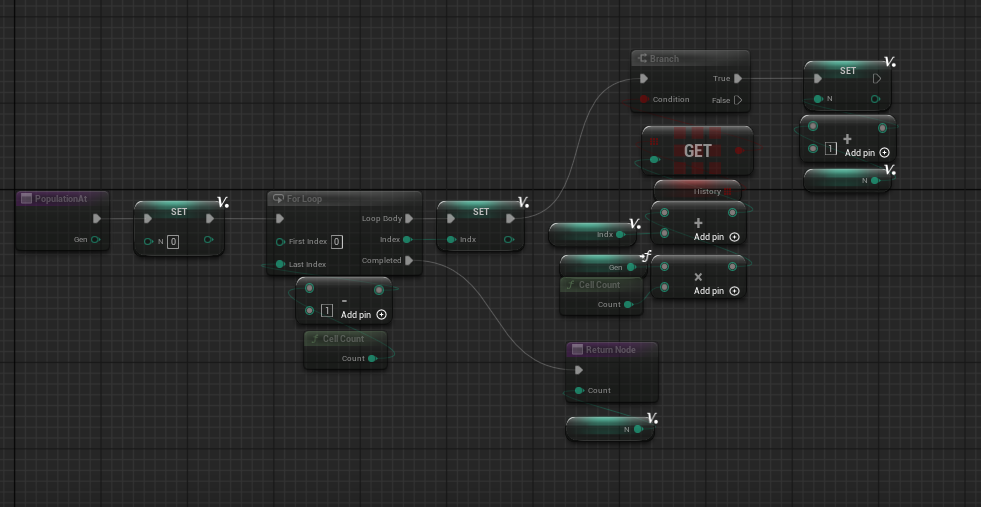Click the GET node's green input pin

click(x=654, y=160)
